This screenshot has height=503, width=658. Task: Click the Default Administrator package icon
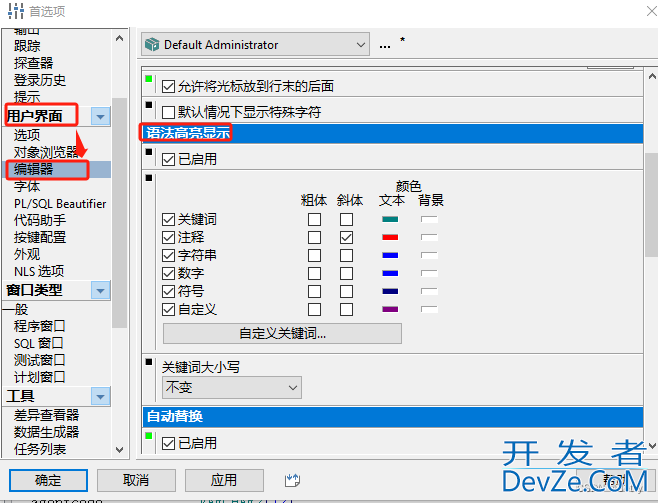click(x=152, y=44)
